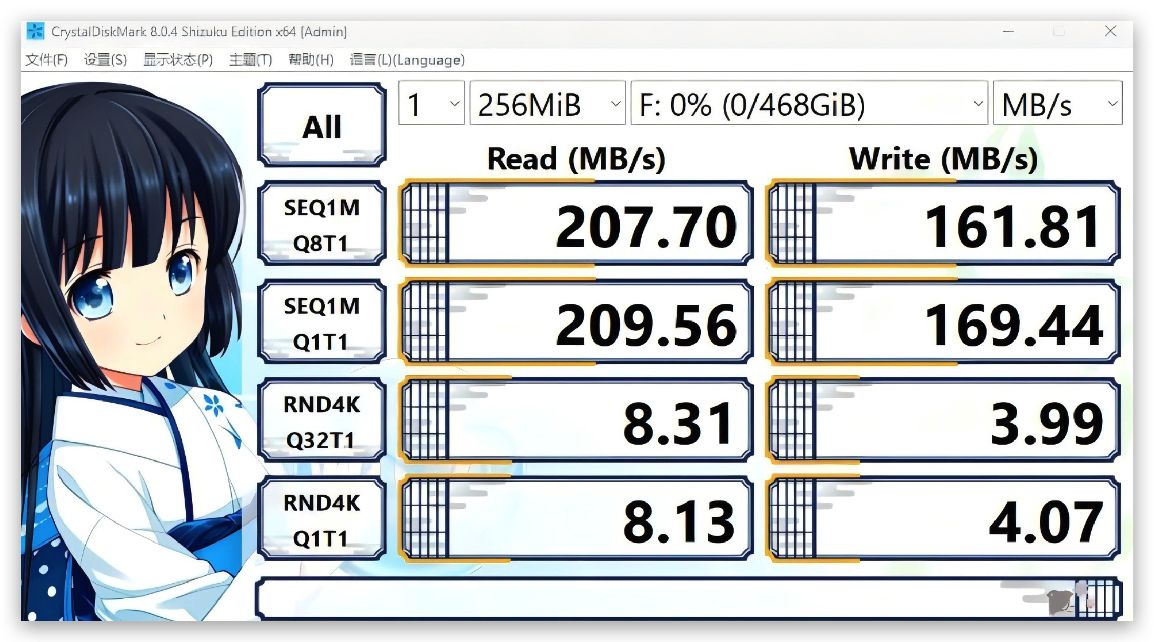Start the RND4K Q1T1 test
The height and width of the screenshot is (642, 1154).
coord(322,520)
